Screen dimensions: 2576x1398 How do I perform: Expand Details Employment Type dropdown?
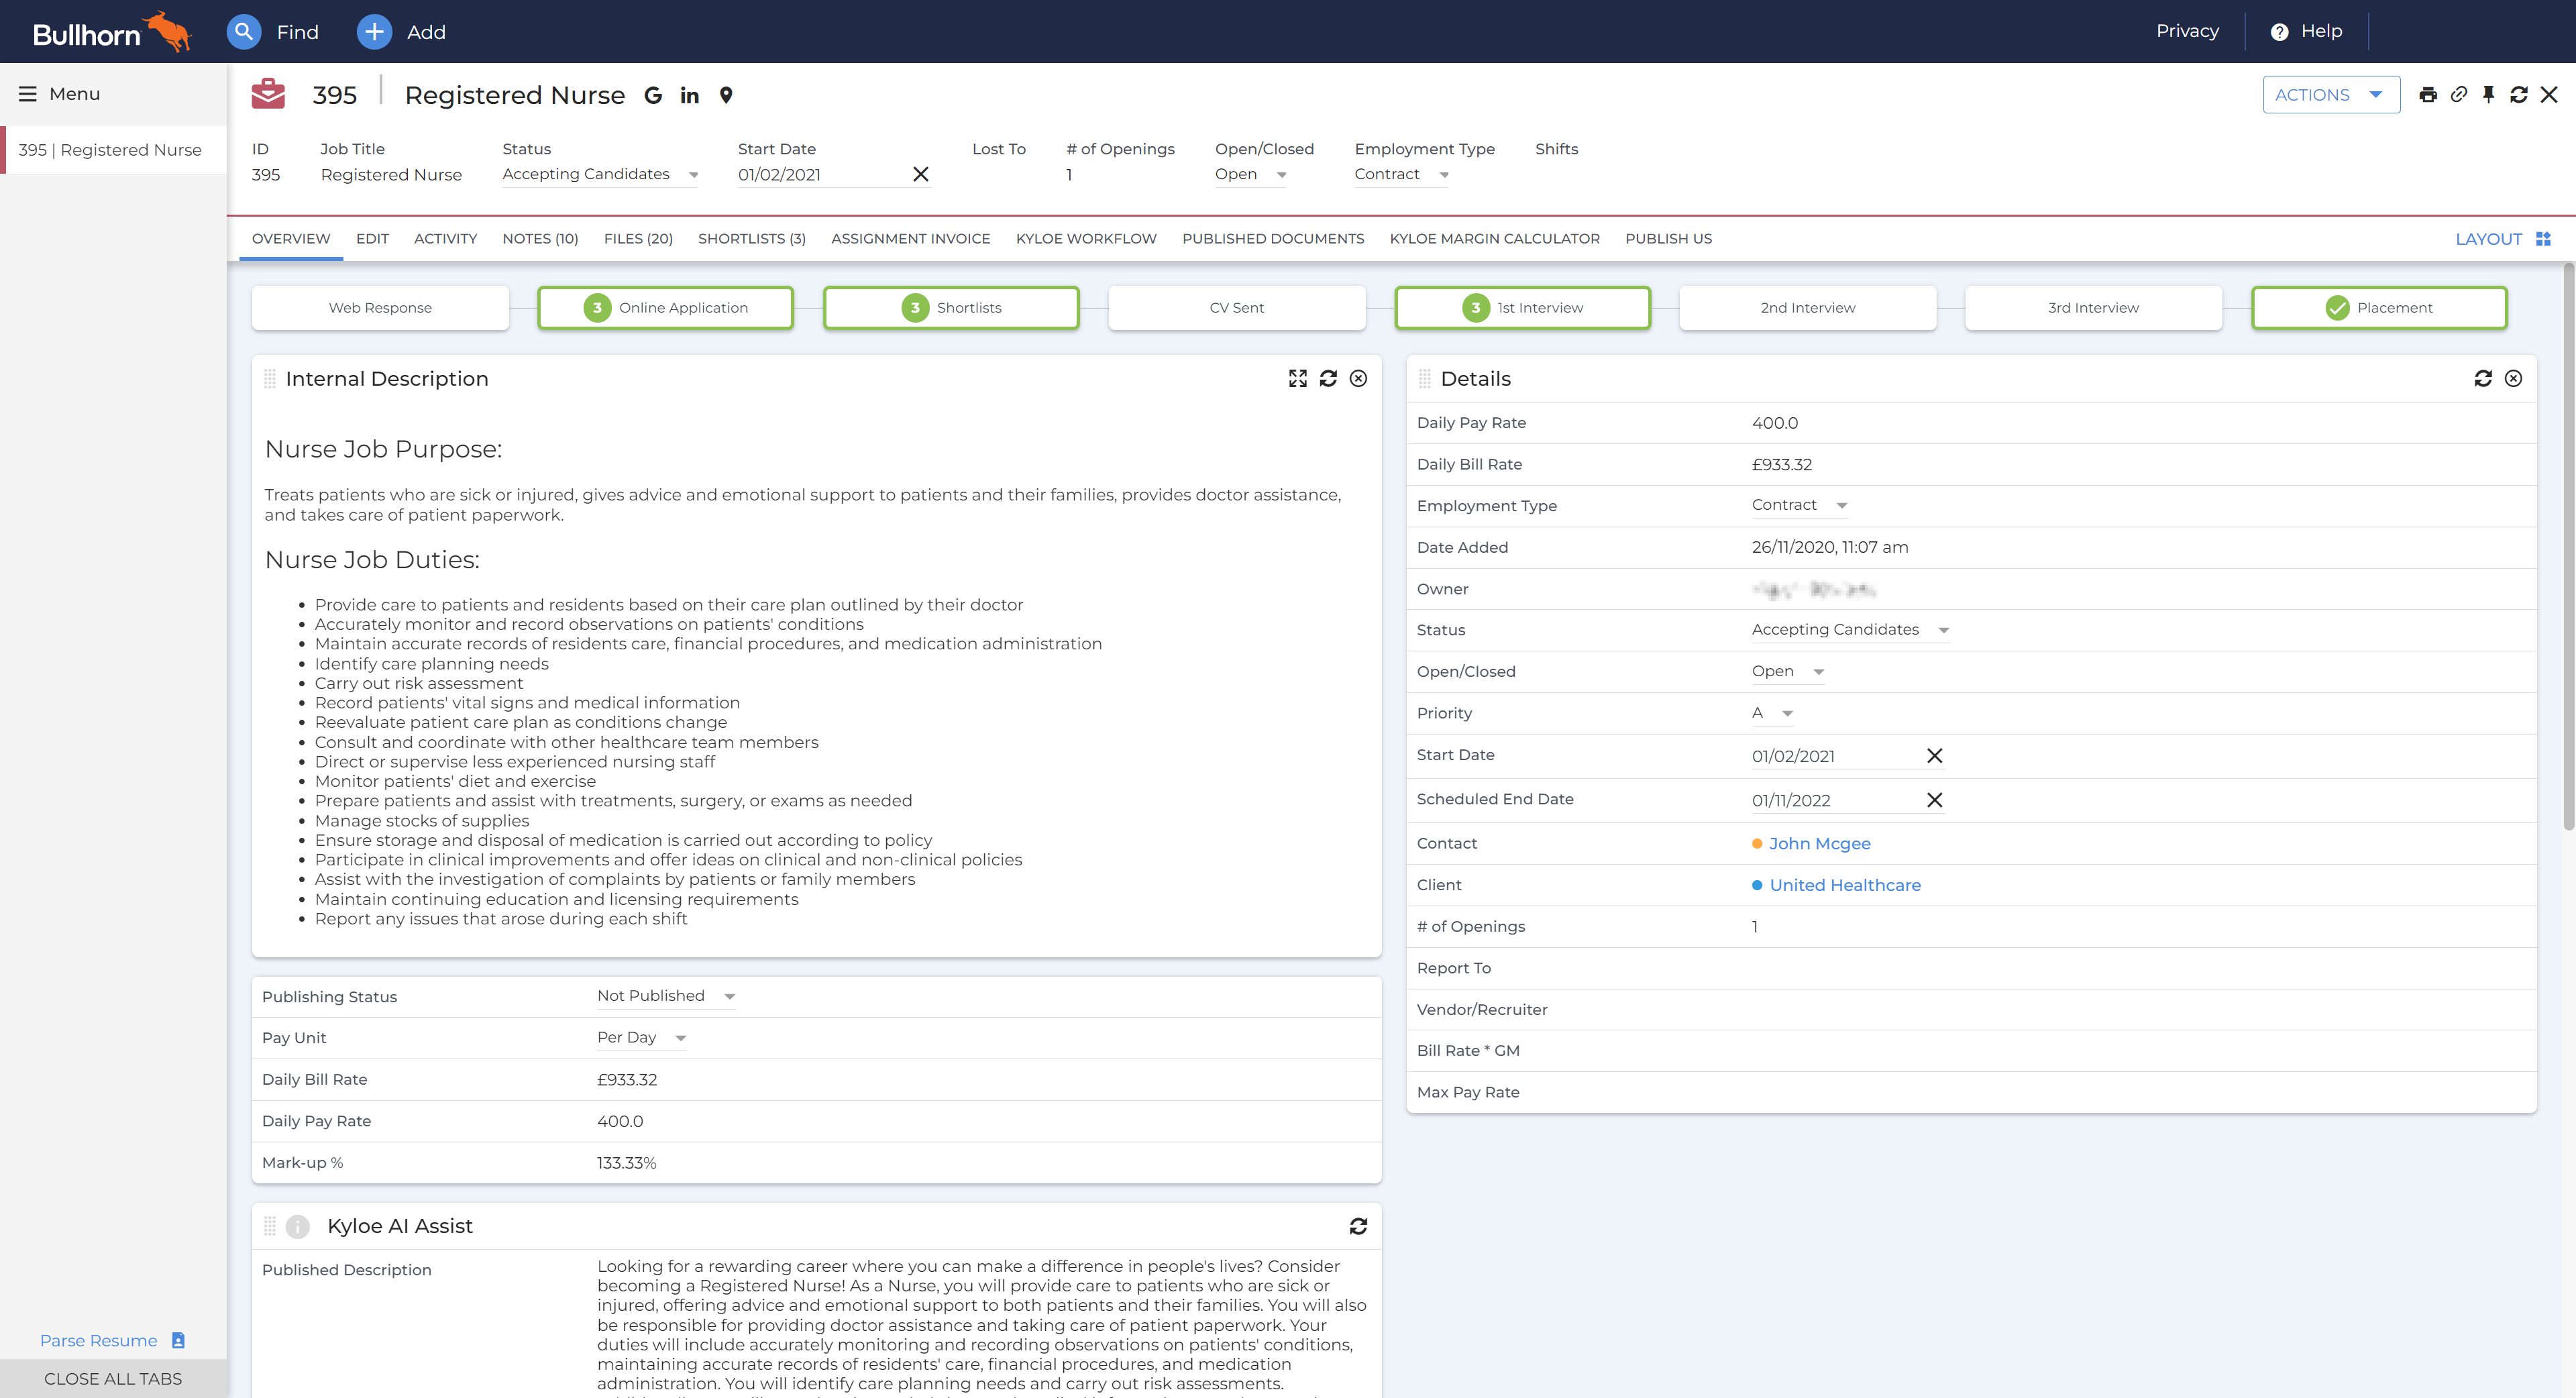1799,505
